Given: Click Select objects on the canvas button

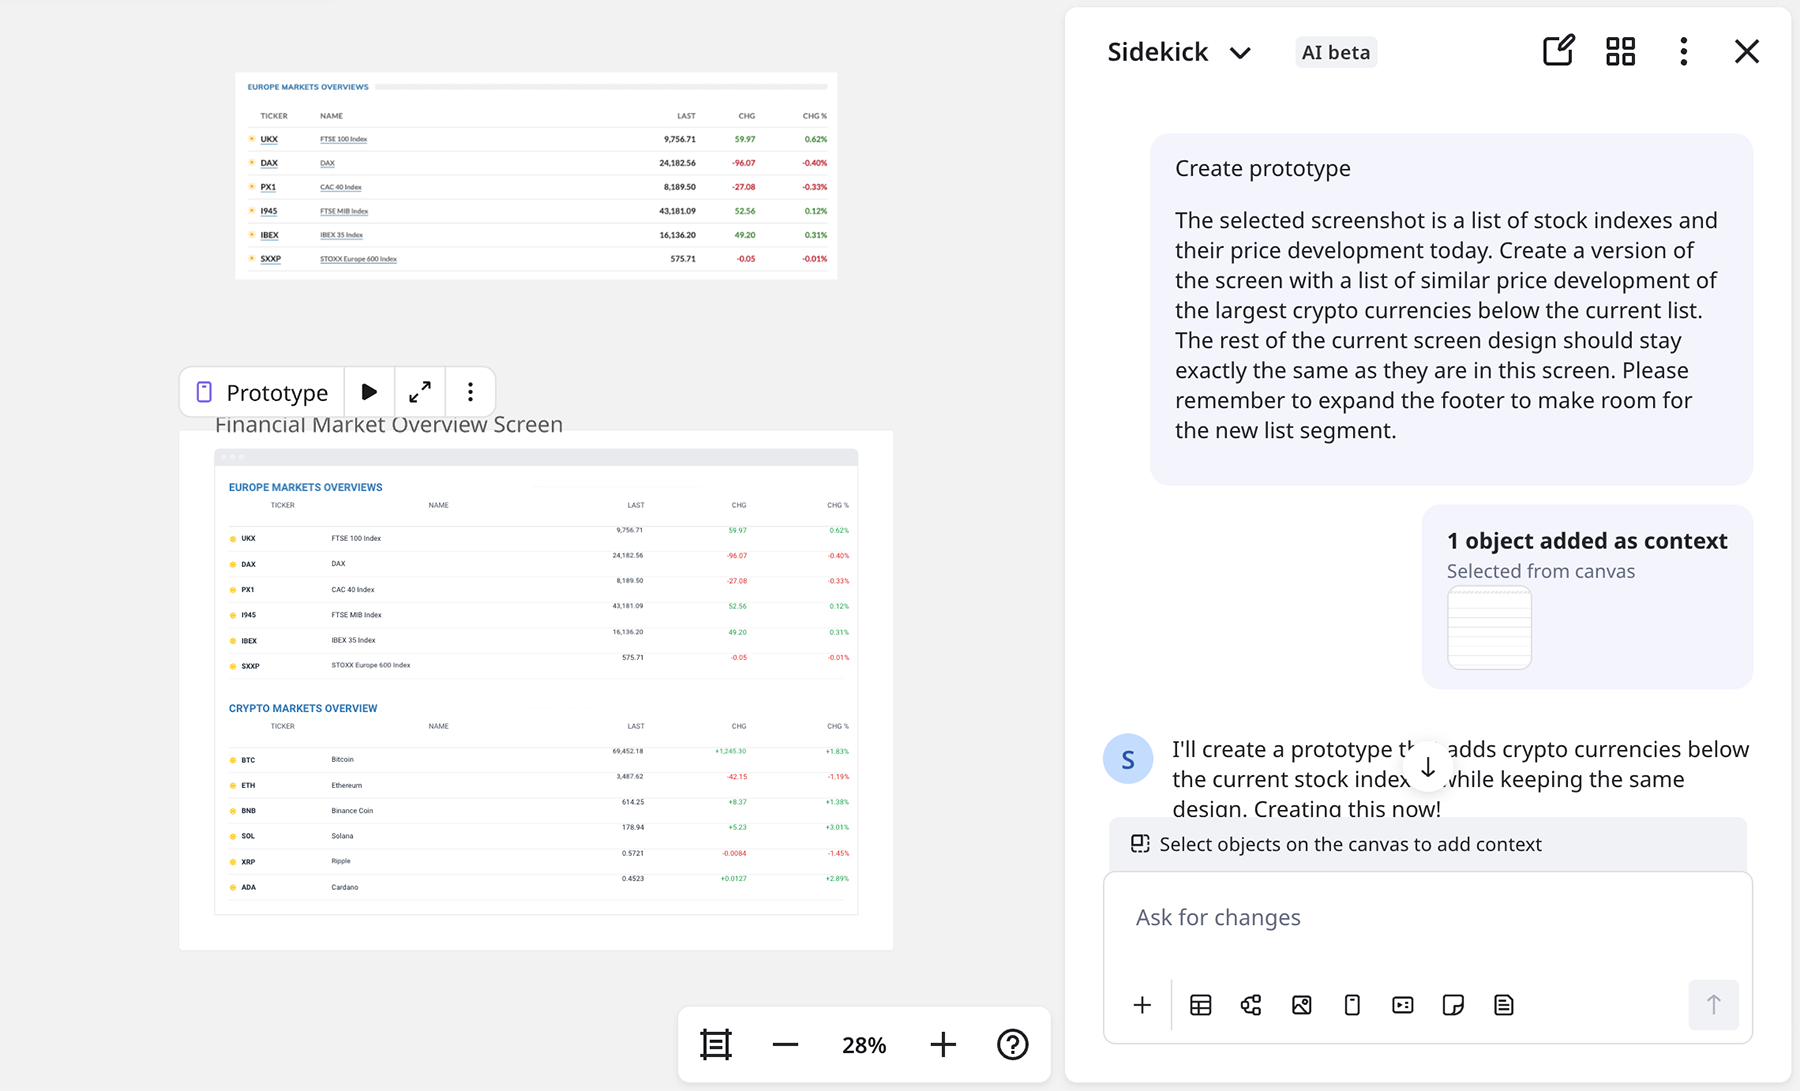Looking at the screenshot, I should point(1335,844).
